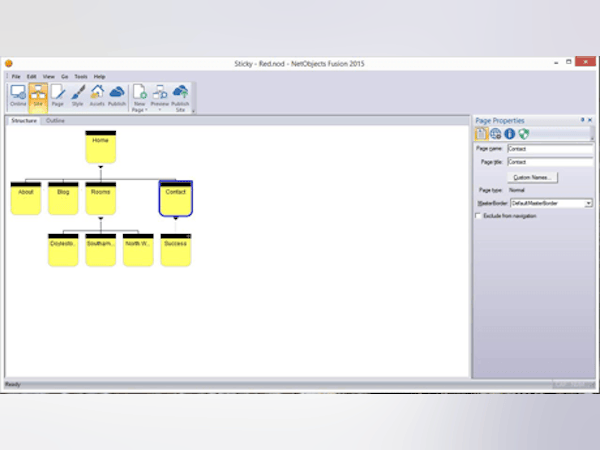Click the Page title input field

[550, 162]
